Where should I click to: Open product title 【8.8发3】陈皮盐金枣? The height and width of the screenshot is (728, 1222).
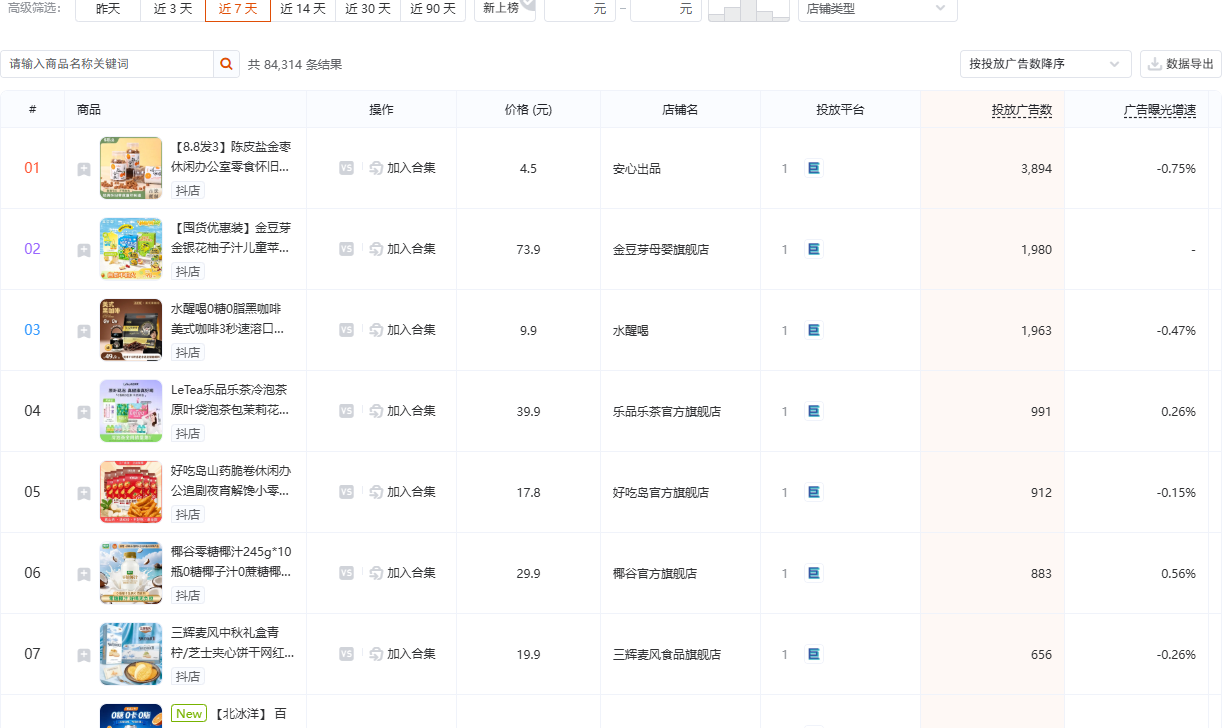pyautogui.click(x=232, y=156)
